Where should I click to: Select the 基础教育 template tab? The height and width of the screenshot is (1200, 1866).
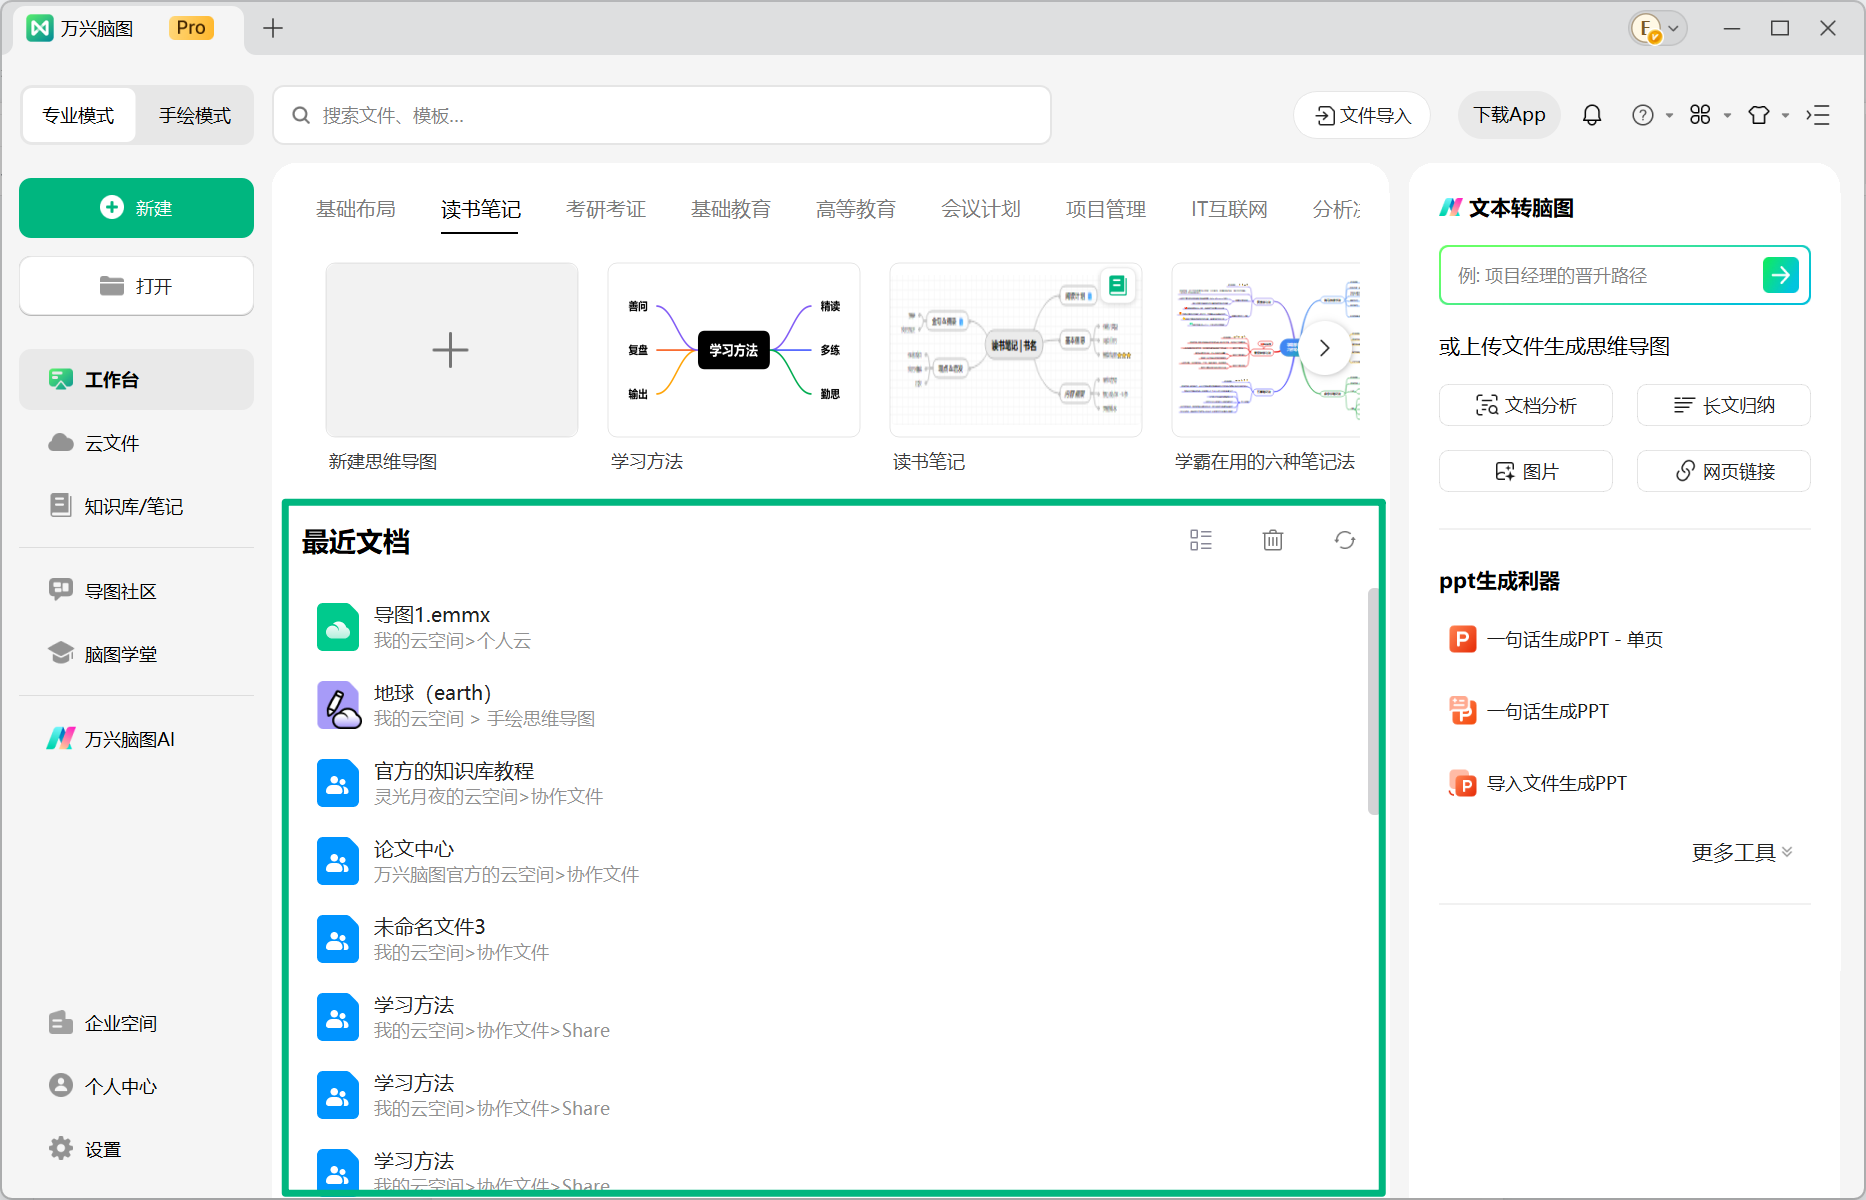pyautogui.click(x=731, y=209)
